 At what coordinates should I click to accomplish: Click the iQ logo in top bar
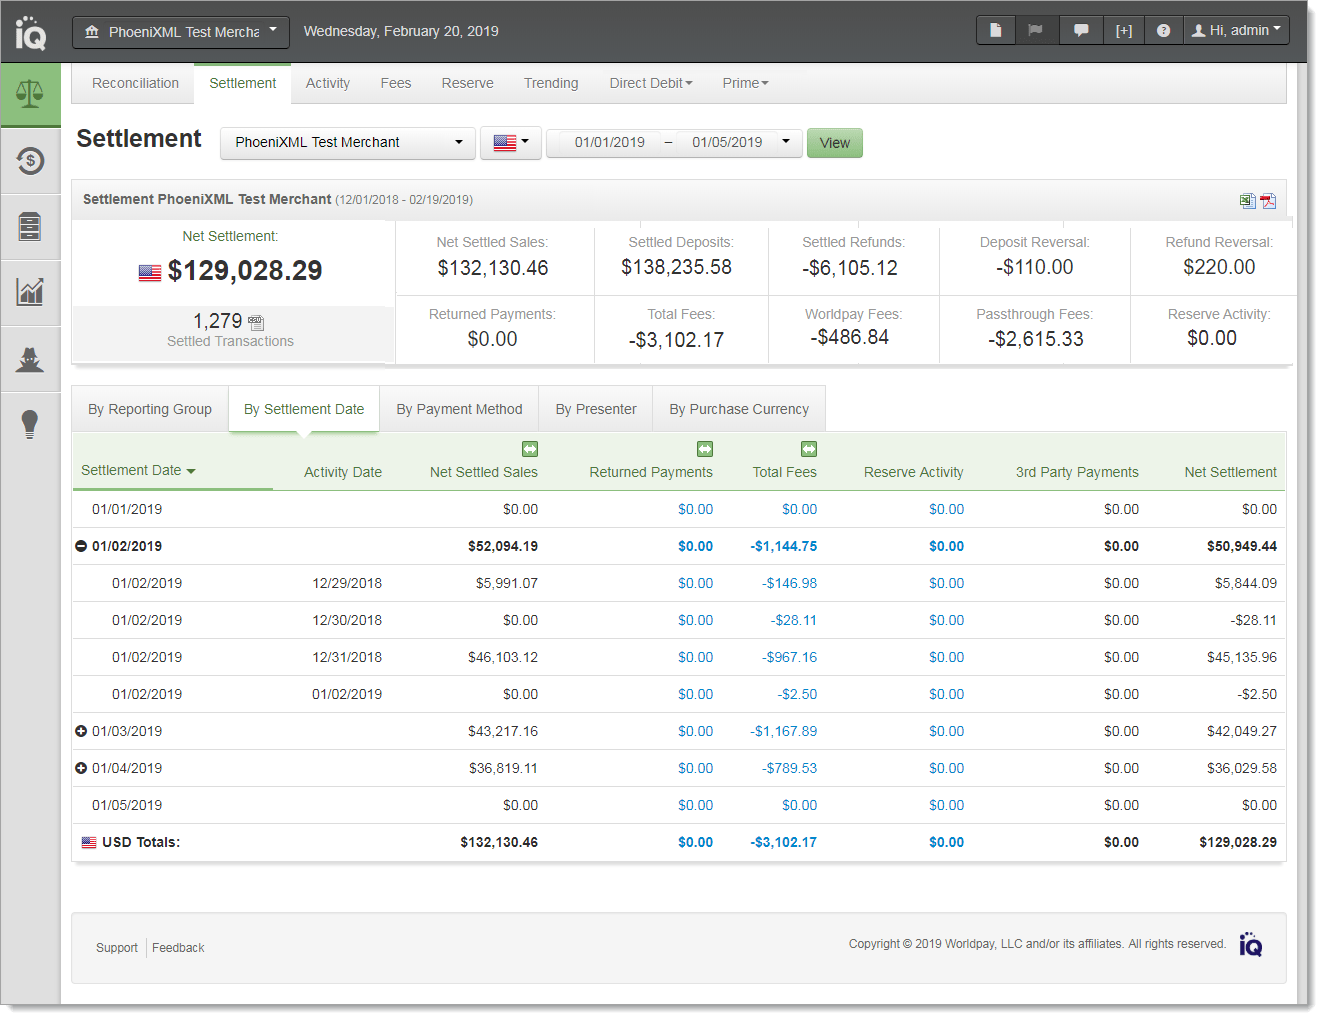[31, 32]
